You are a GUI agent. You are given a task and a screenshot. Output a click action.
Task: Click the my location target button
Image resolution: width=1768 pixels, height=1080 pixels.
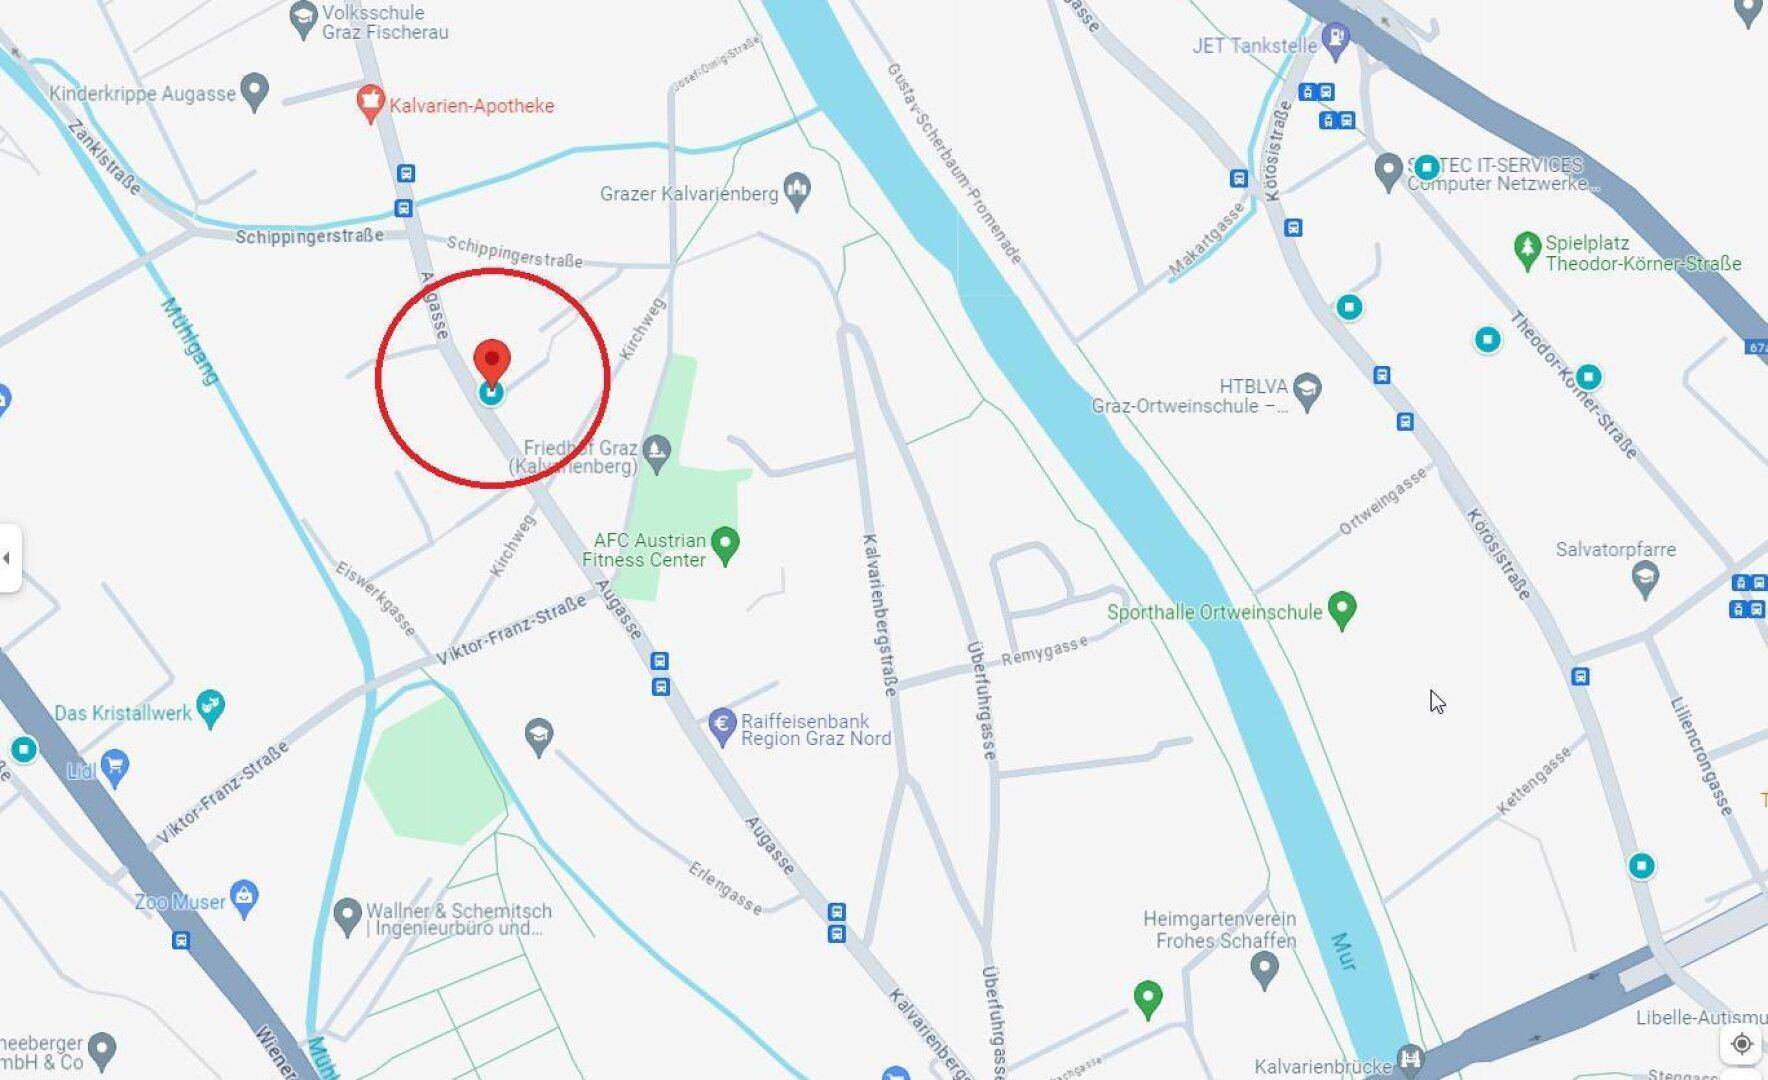tap(1742, 1044)
